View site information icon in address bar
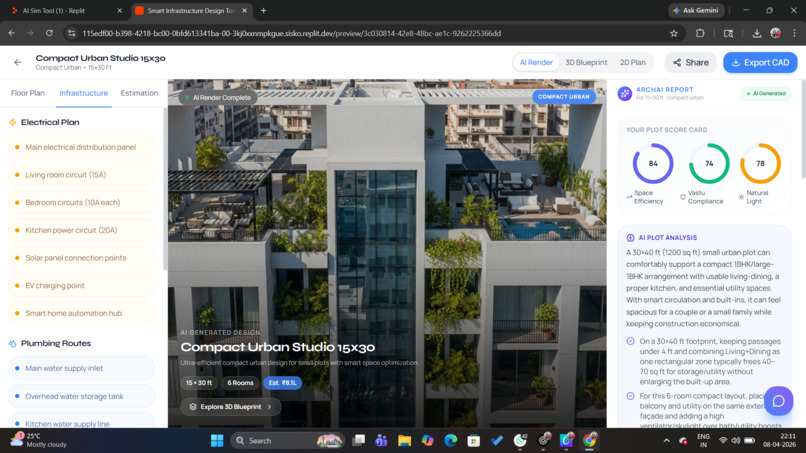This screenshot has width=806, height=453. coord(72,33)
